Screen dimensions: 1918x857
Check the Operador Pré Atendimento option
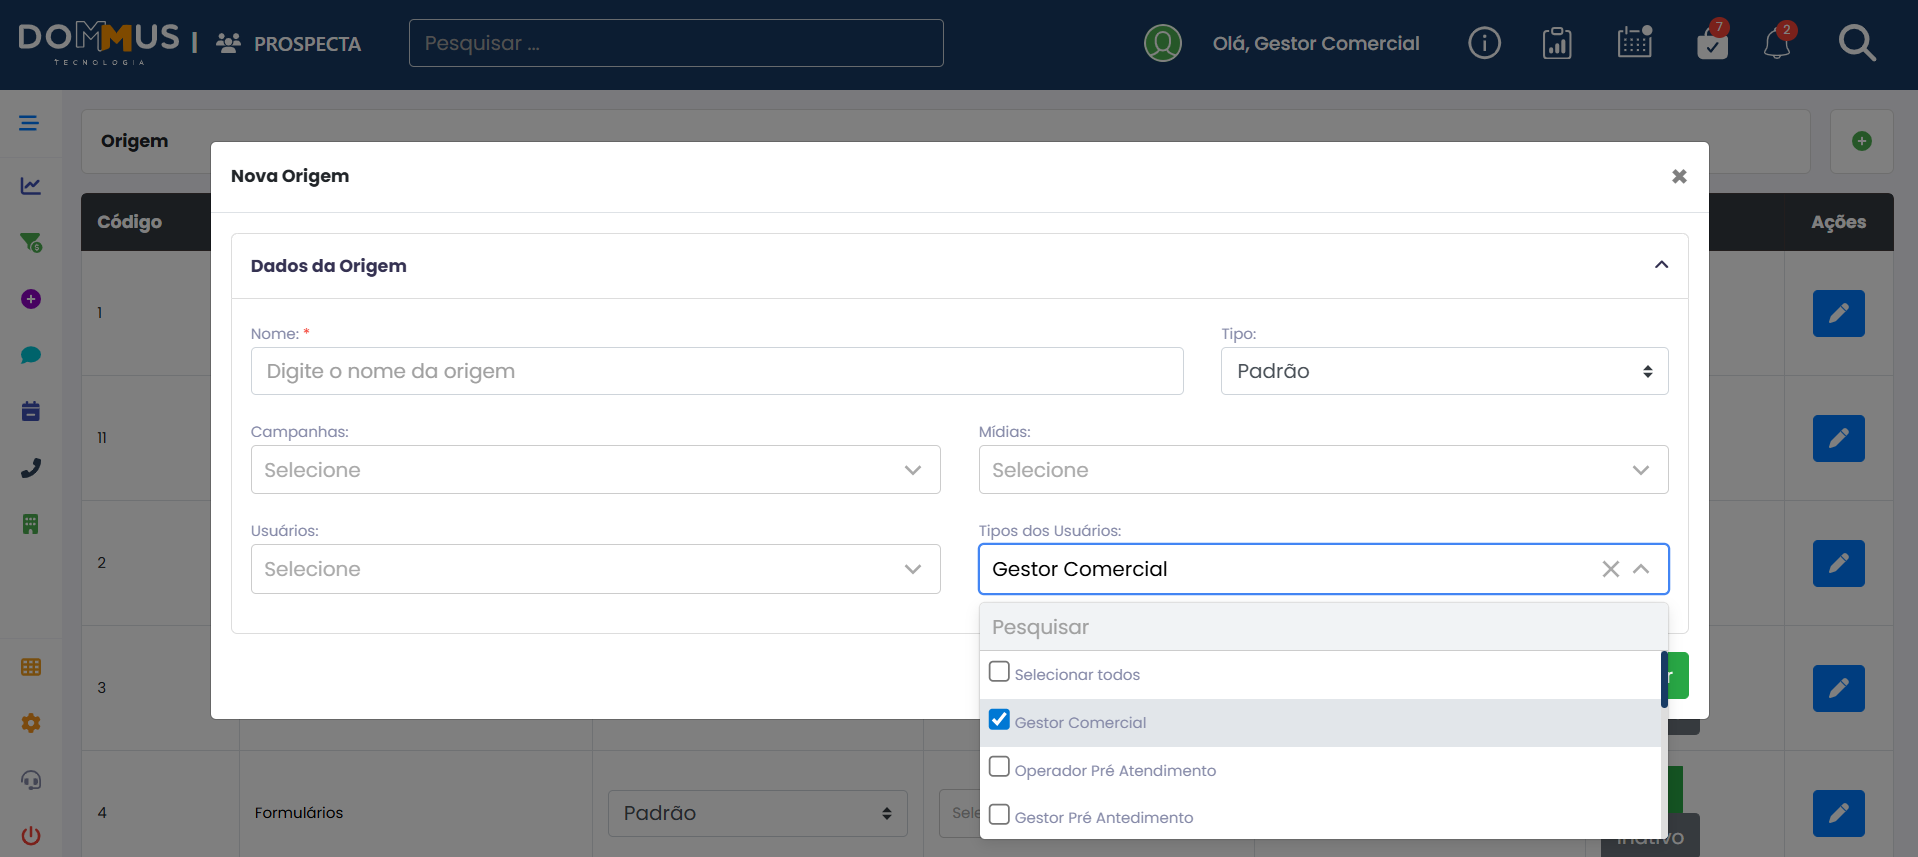(999, 767)
